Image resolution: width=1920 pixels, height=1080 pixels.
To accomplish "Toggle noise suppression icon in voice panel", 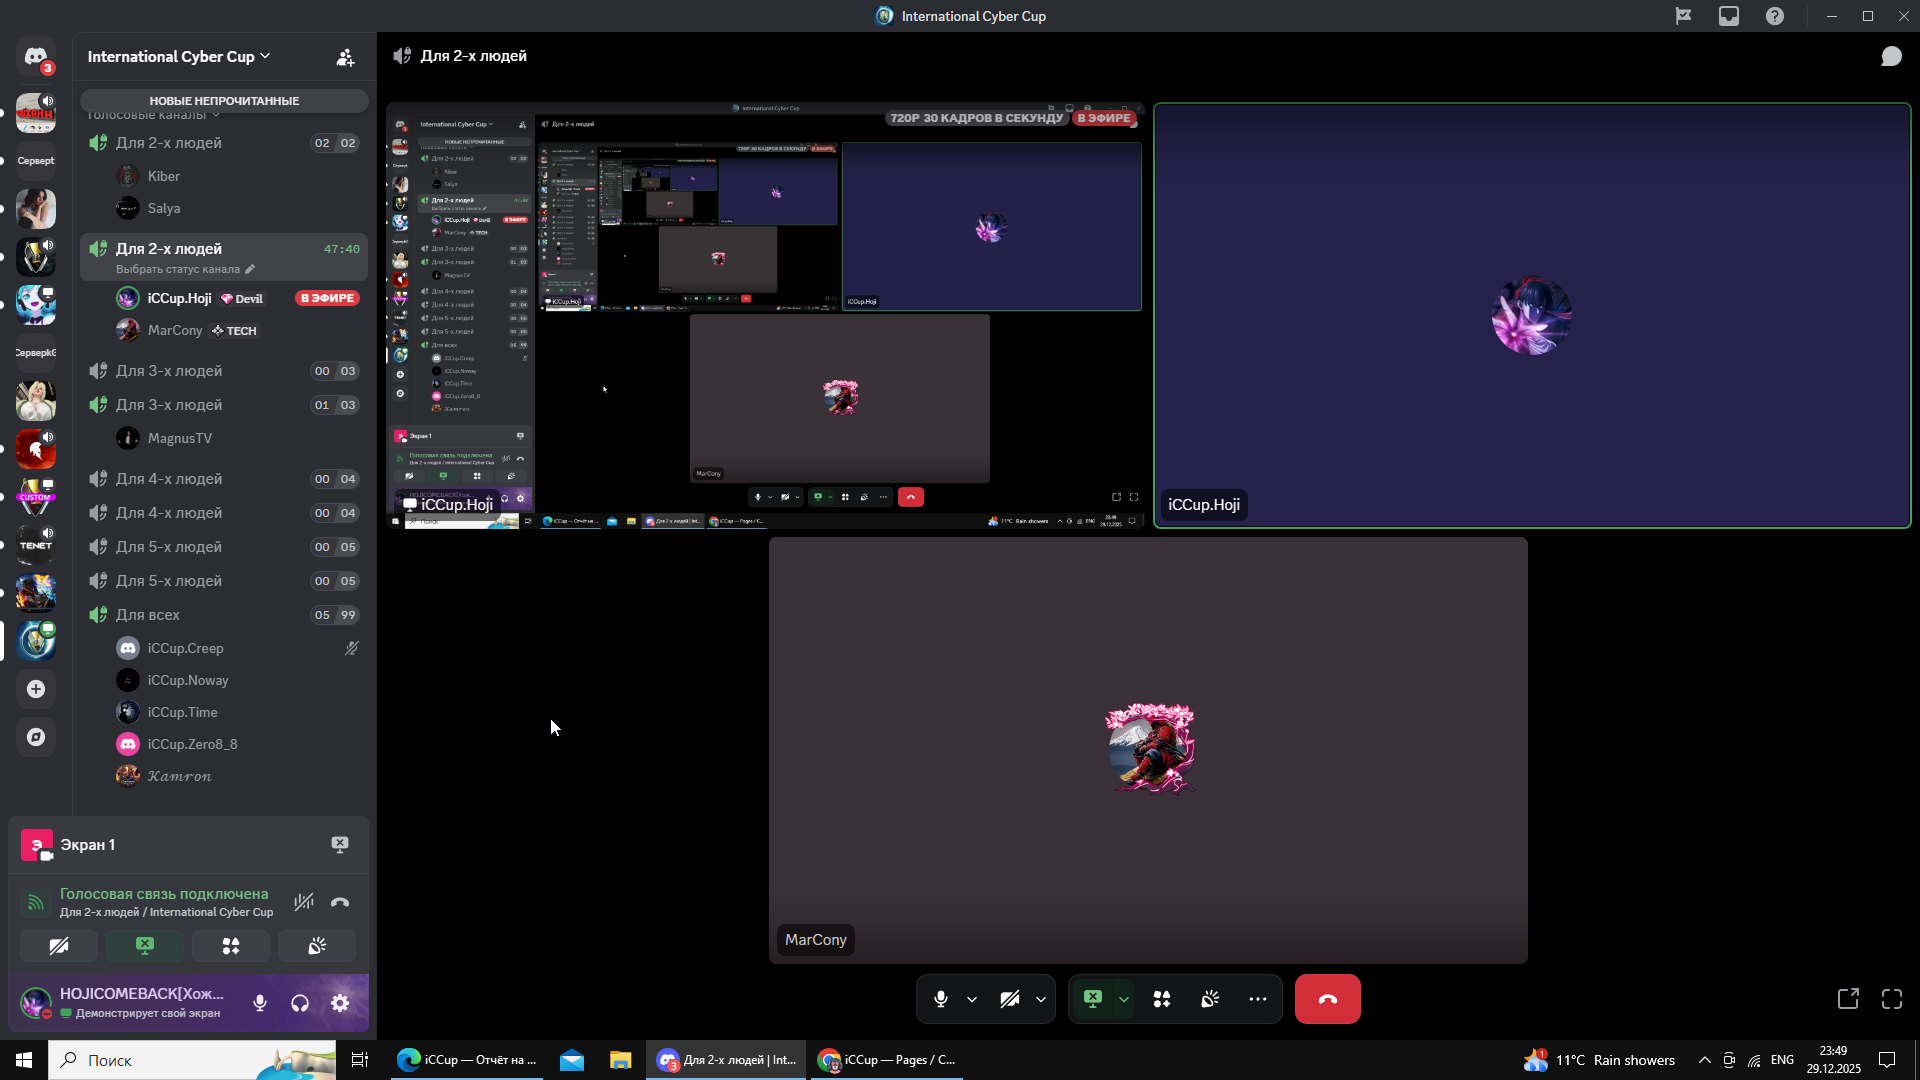I will (x=304, y=902).
